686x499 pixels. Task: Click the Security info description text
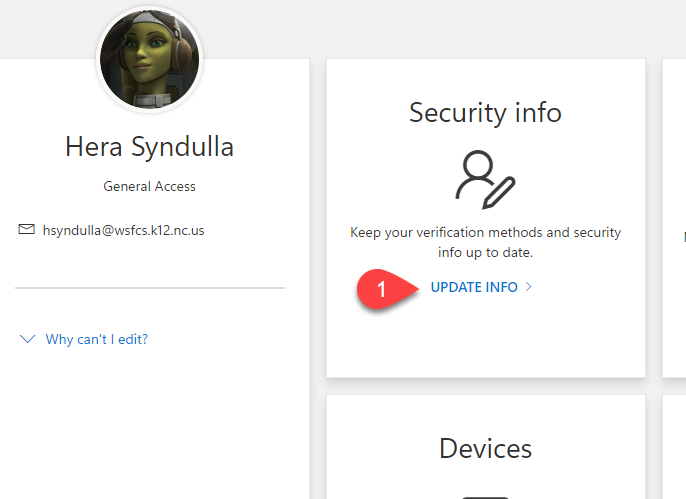(x=485, y=243)
